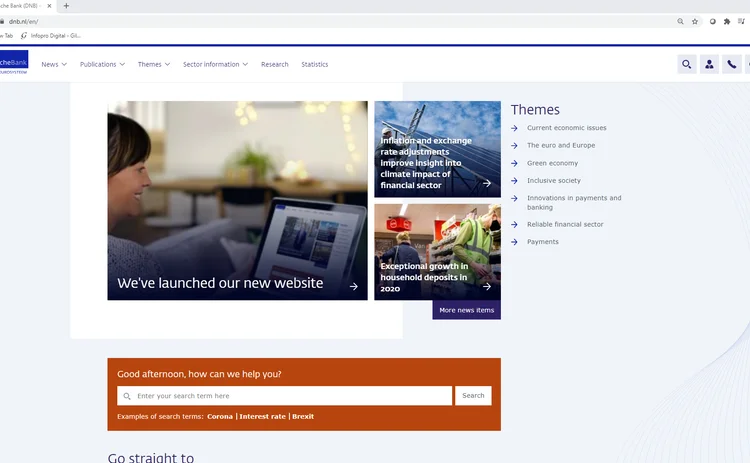This screenshot has height=463, width=750.
Task: Click the search term input field
Action: pyautogui.click(x=285, y=396)
